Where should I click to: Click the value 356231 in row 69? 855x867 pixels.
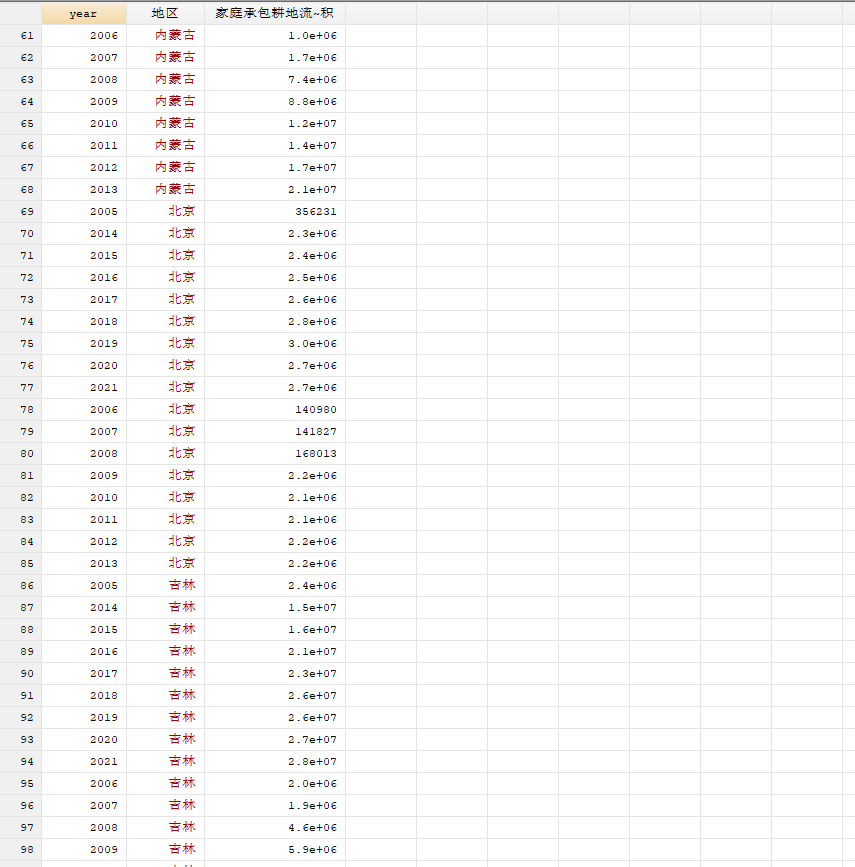click(315, 211)
